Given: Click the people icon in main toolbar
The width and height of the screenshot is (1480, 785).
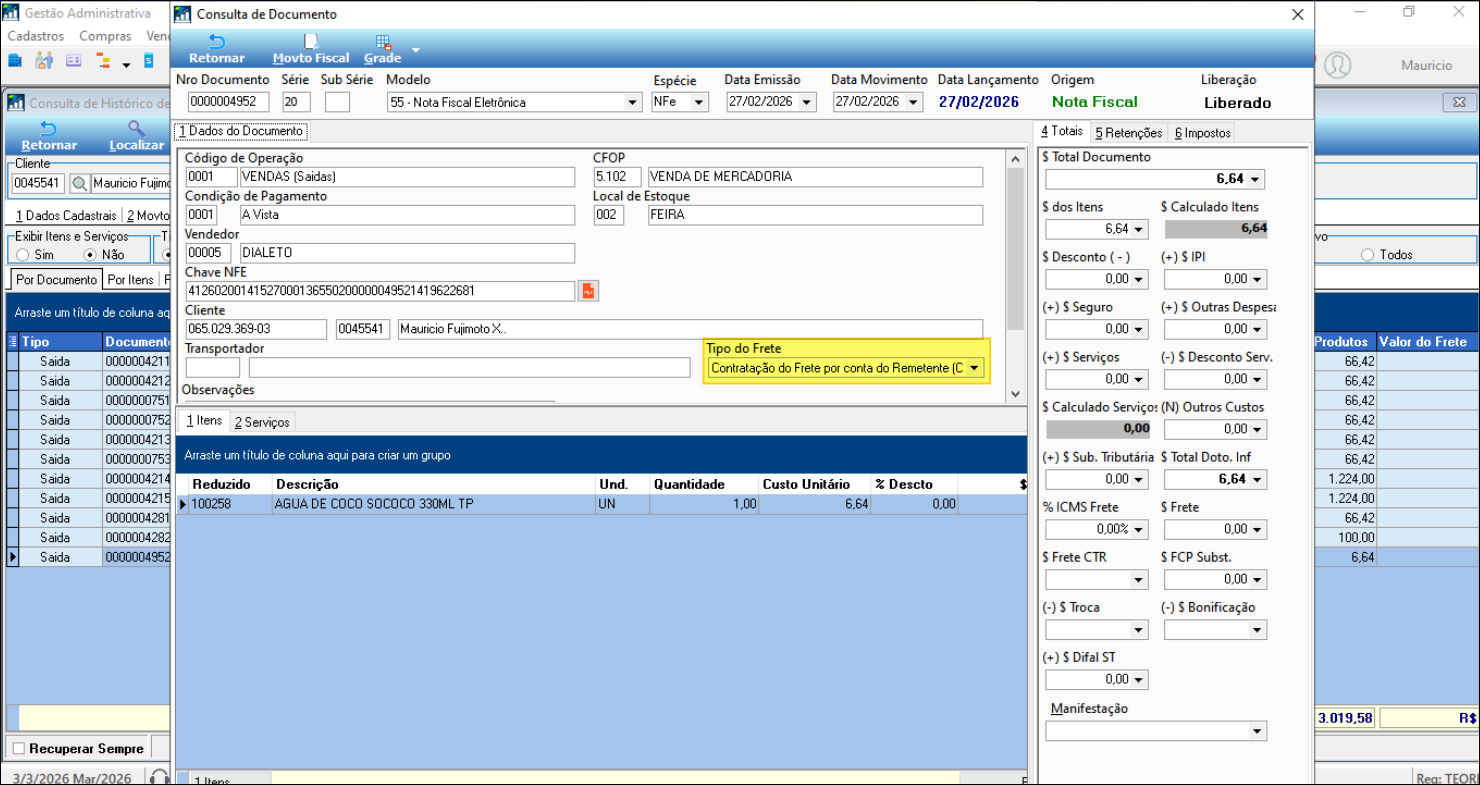Looking at the screenshot, I should click(x=43, y=62).
